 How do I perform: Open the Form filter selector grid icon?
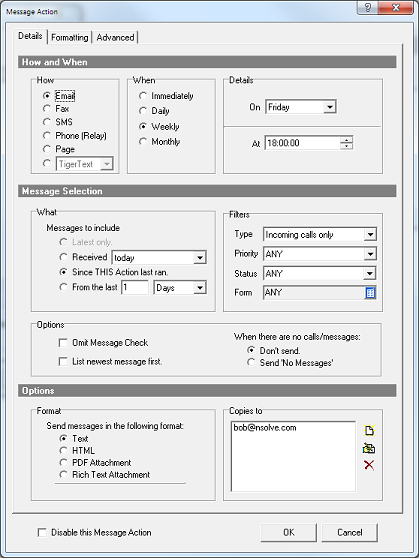point(370,293)
